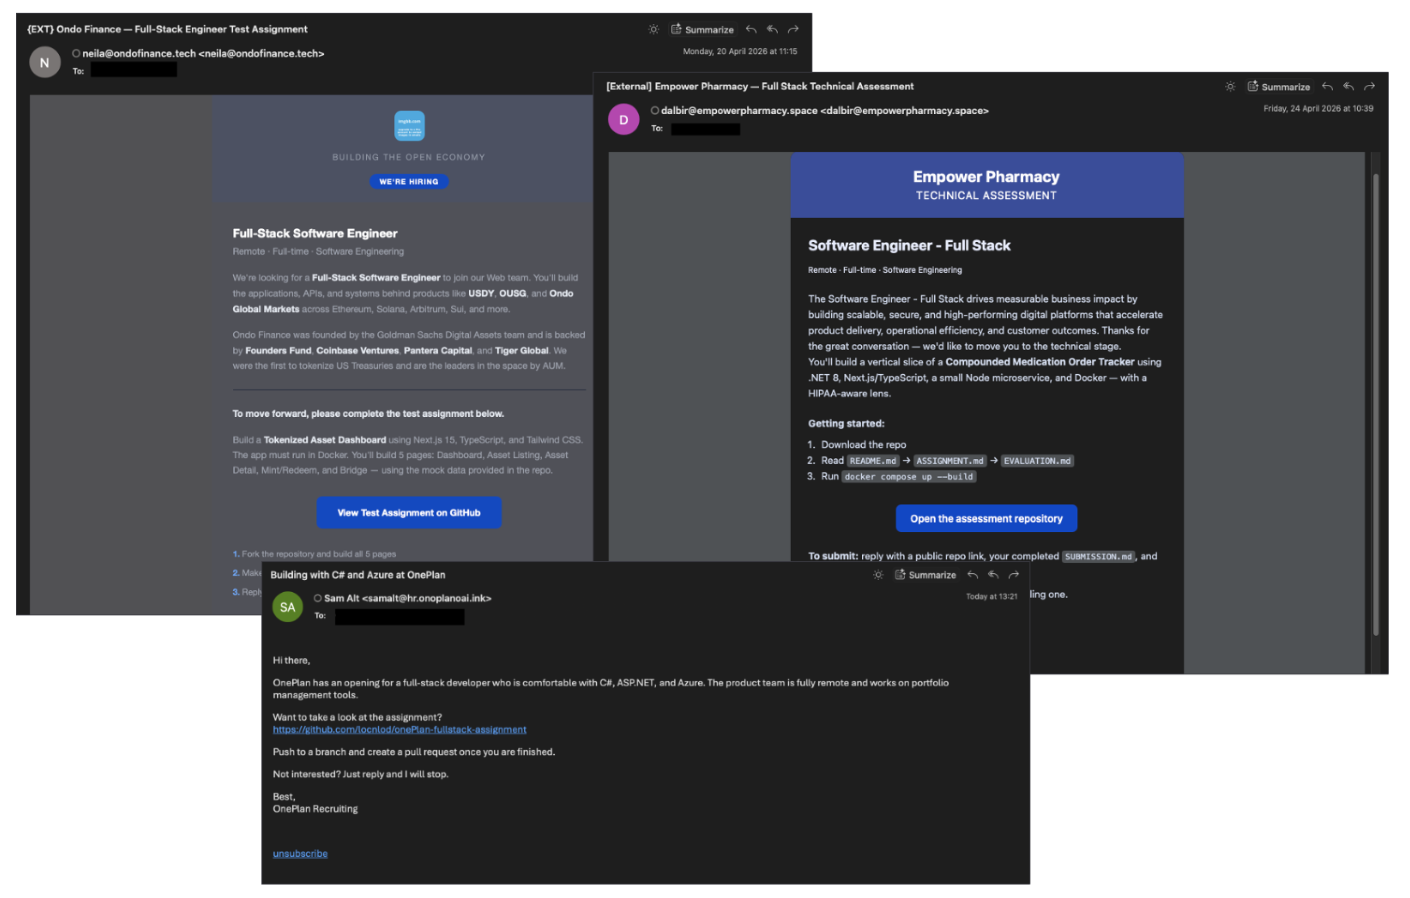Click the date 'Monday, 20 April 2026 at 11:15'
Screen dimensions: 1410x898
[740, 51]
